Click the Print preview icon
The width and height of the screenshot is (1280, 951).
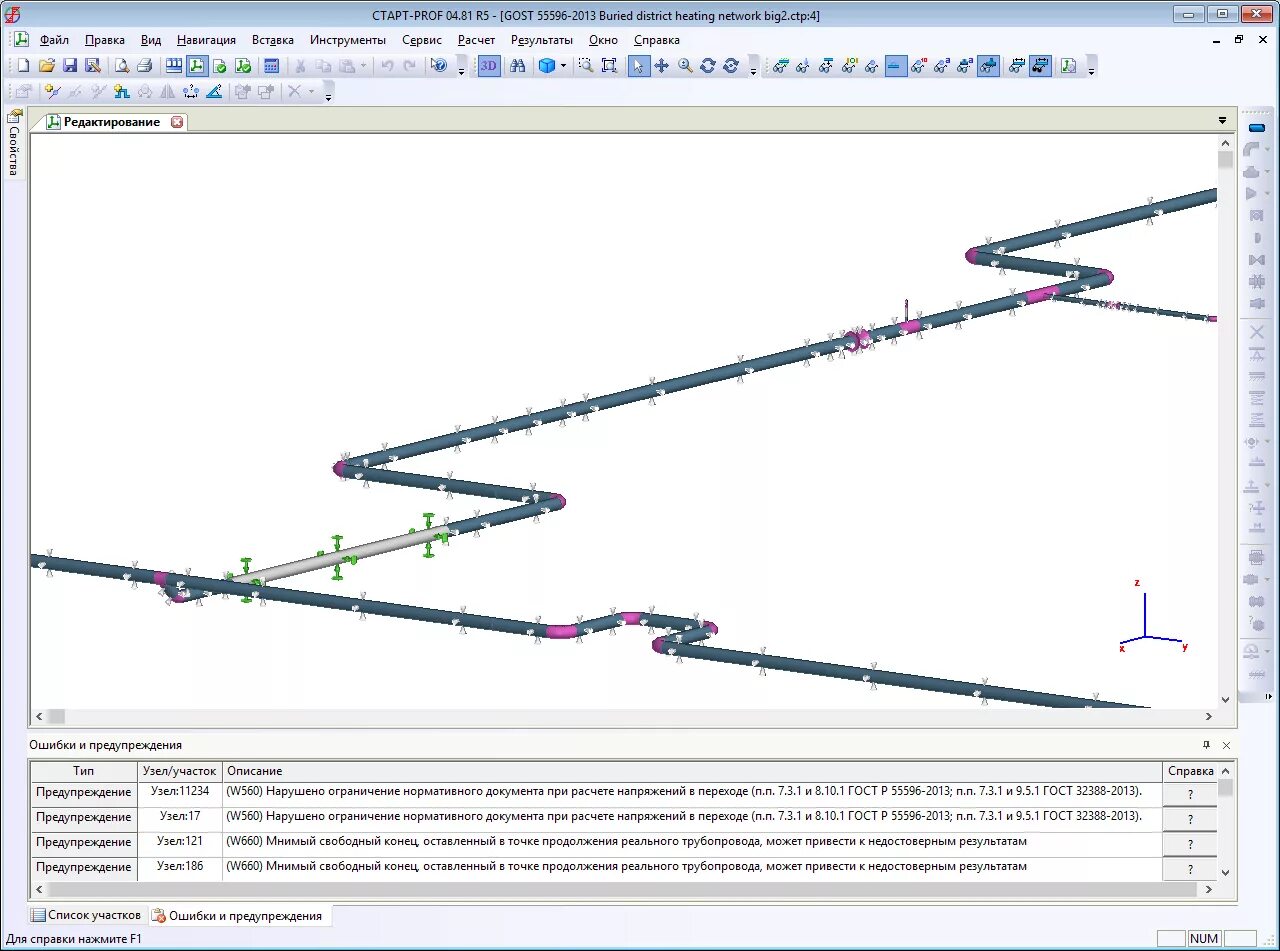coord(121,66)
